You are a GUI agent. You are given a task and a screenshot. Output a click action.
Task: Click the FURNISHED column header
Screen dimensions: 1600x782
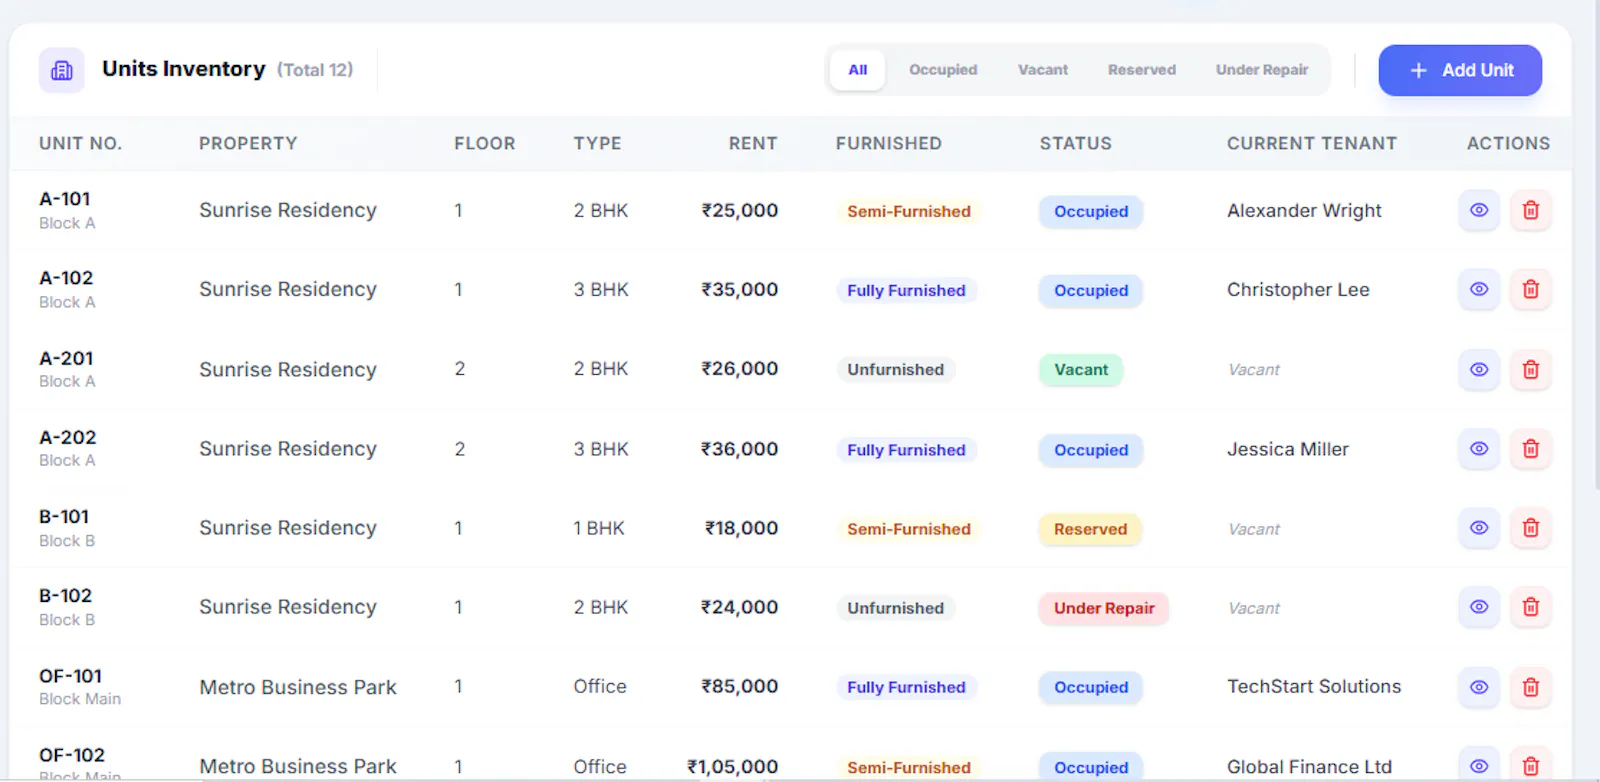889,143
